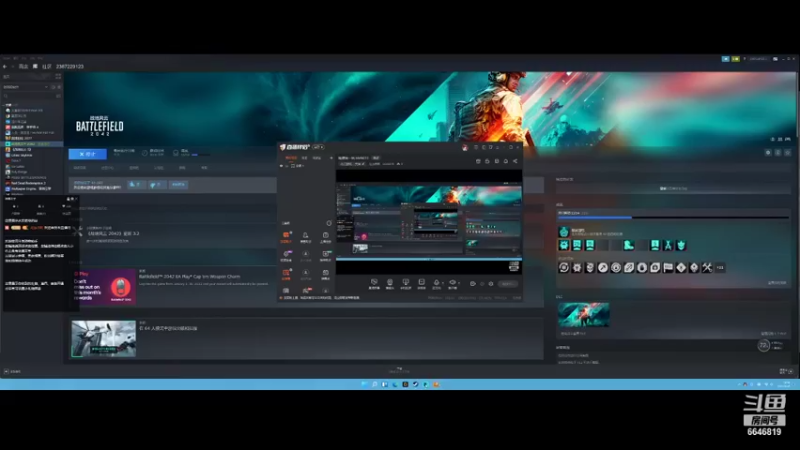Open the library filter dropdown in sidebar
The image size is (800, 450).
[x=26, y=87]
